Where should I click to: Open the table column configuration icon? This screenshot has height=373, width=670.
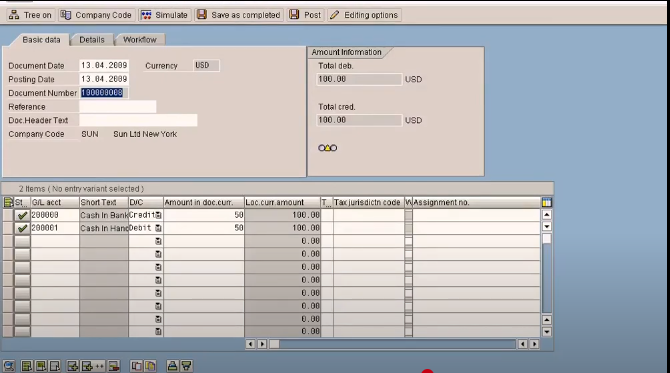(x=547, y=202)
